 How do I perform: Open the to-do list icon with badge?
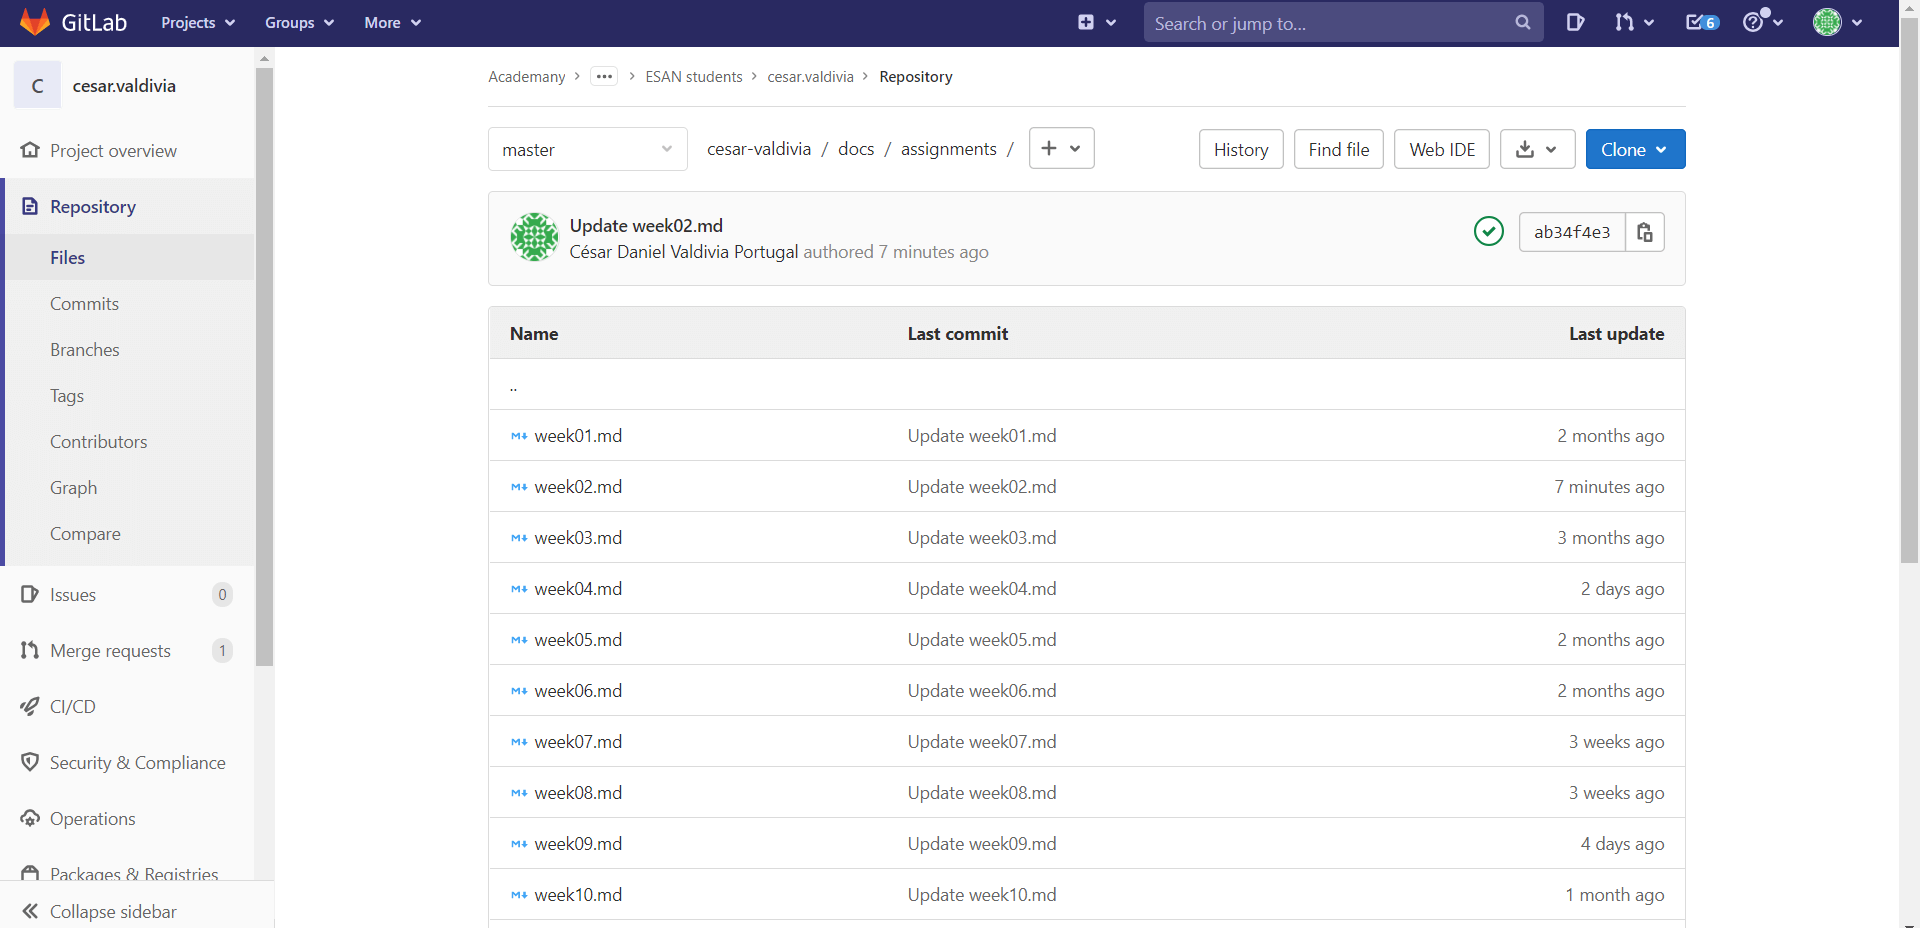point(1701,22)
